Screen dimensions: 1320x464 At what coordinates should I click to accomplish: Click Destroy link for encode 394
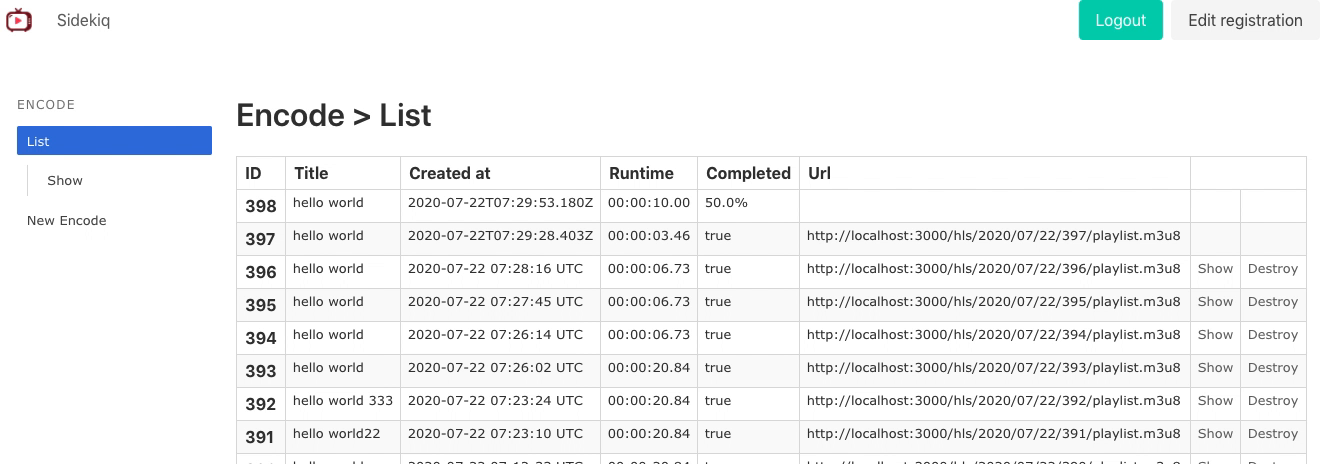pyautogui.click(x=1272, y=334)
